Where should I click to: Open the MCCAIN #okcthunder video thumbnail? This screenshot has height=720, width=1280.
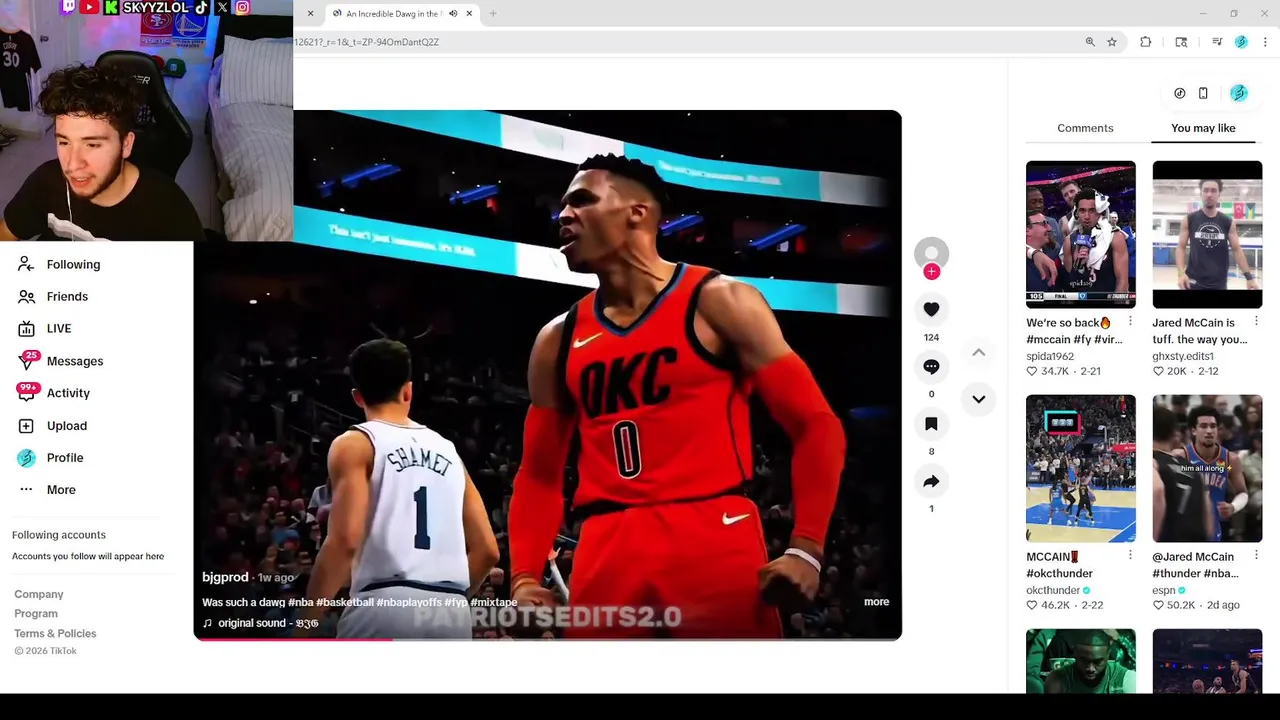pos(1080,468)
